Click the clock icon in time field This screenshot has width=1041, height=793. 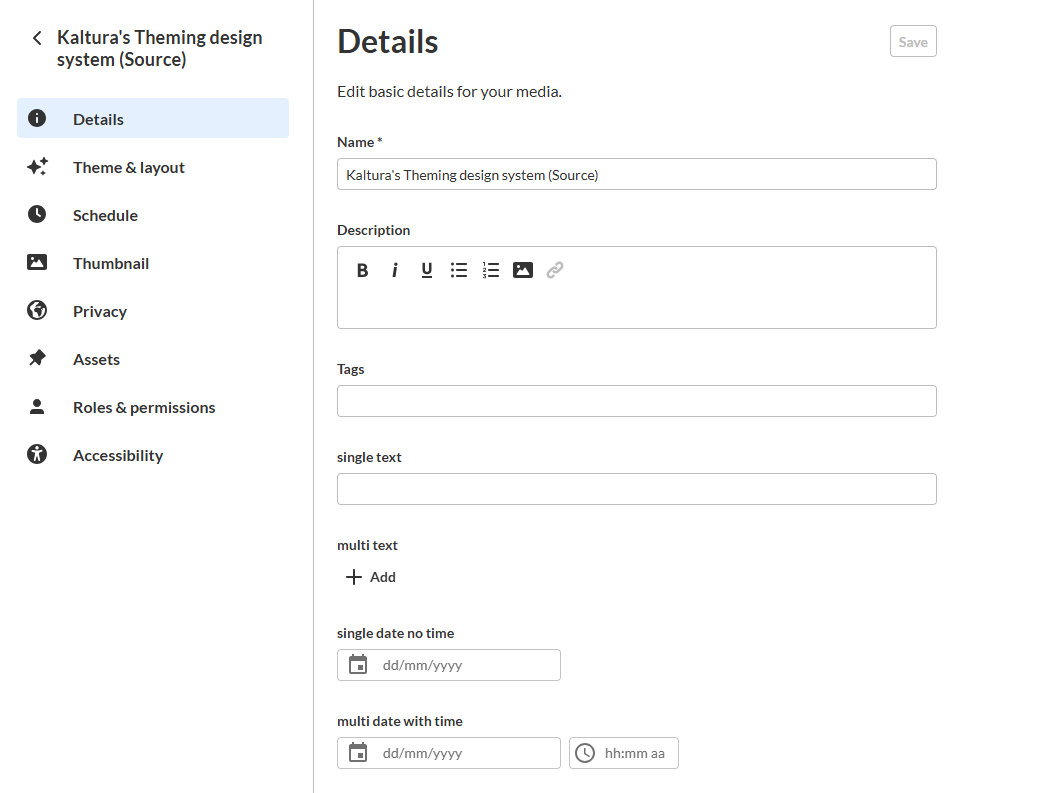click(585, 753)
